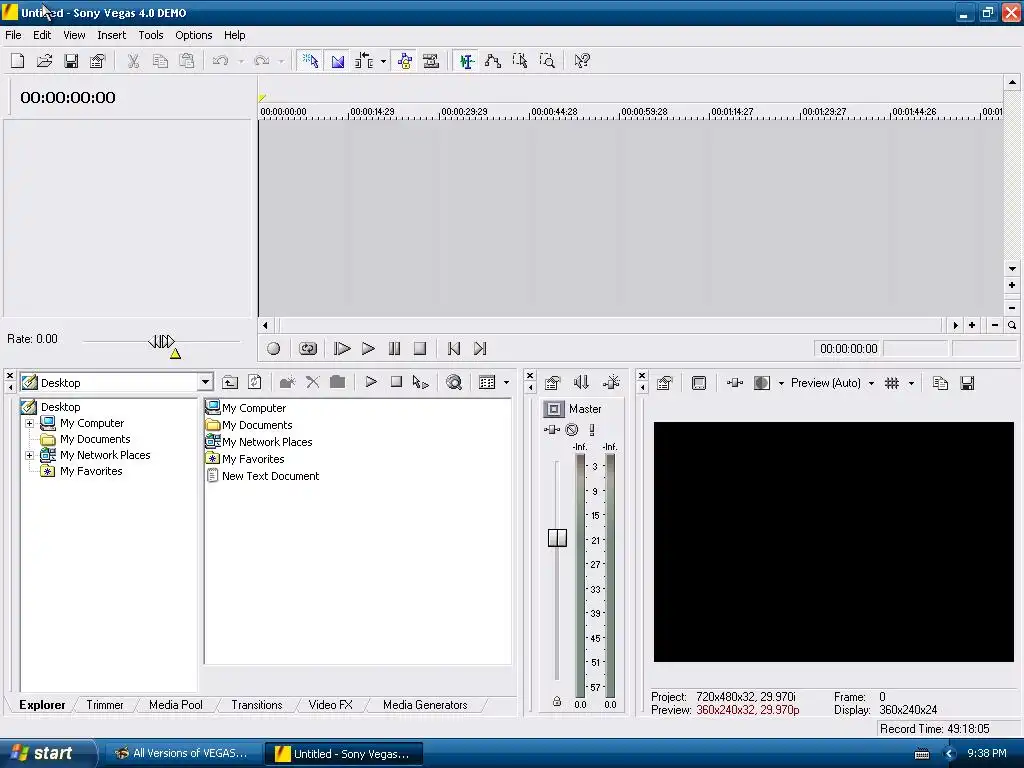Viewport: 1024px width, 768px height.
Task: Toggle Auto Ripple button
Action: click(x=364, y=61)
